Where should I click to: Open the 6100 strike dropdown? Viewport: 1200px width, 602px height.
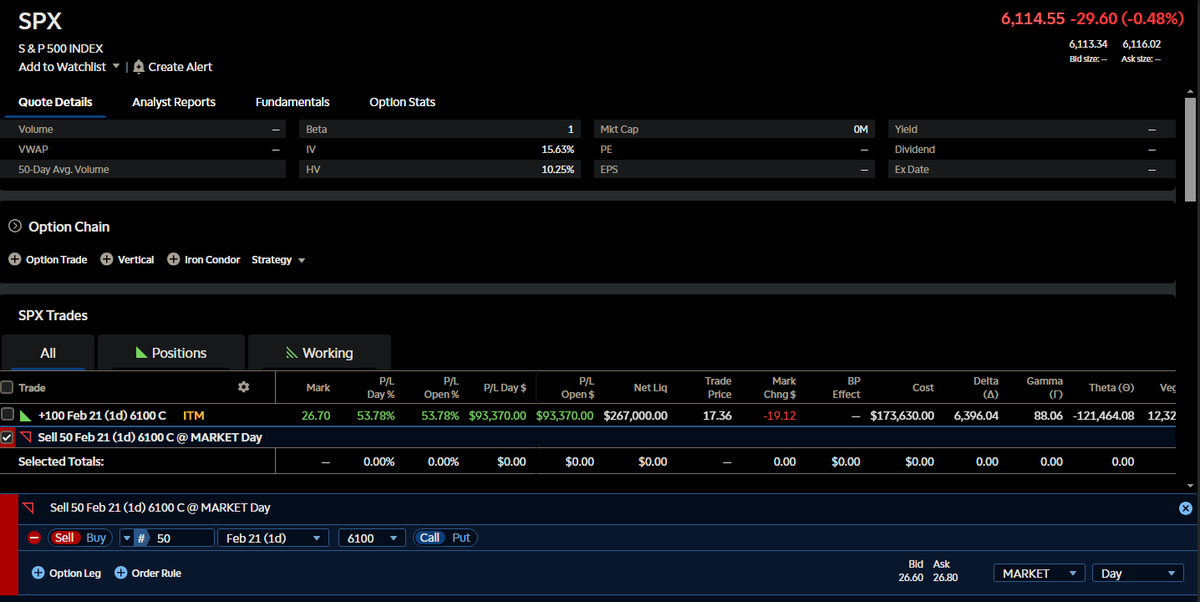pos(372,538)
